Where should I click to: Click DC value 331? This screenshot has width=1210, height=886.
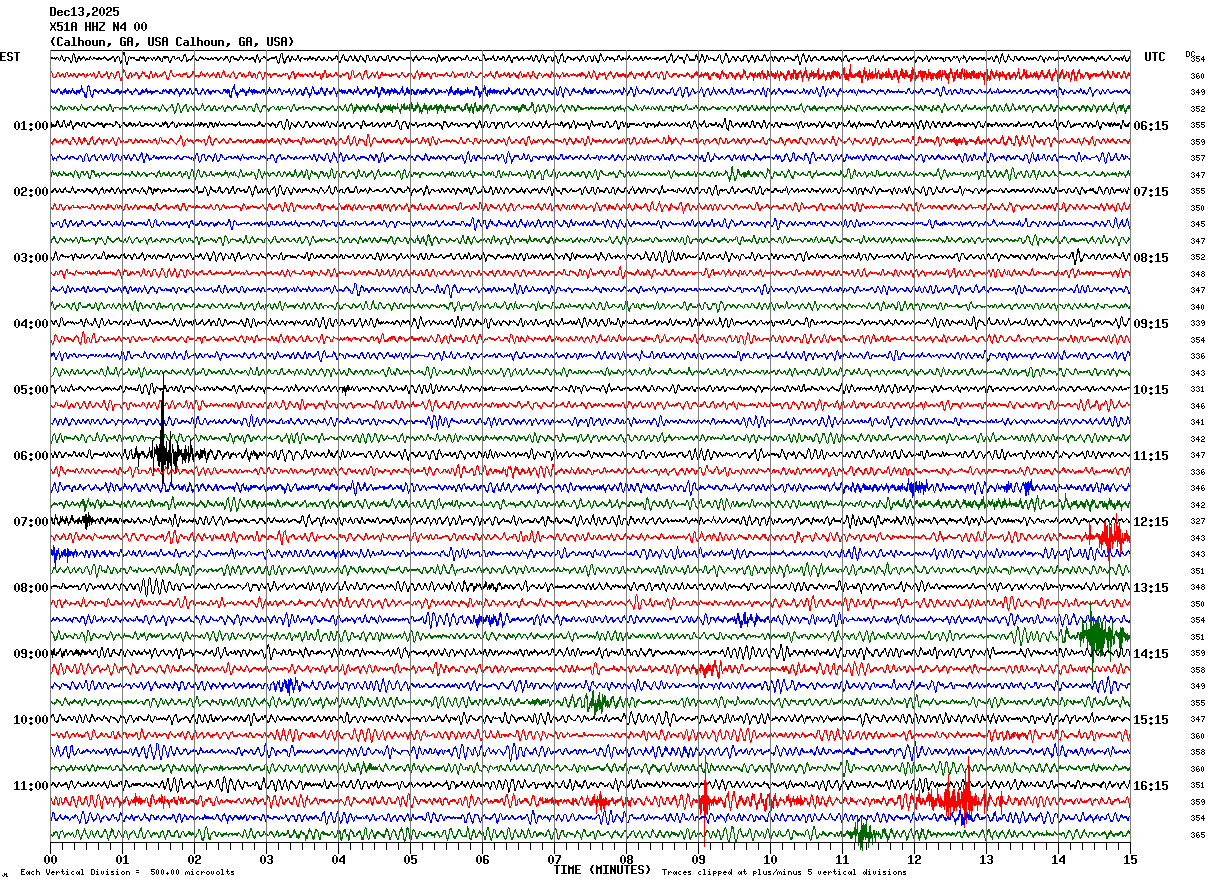[1197, 389]
